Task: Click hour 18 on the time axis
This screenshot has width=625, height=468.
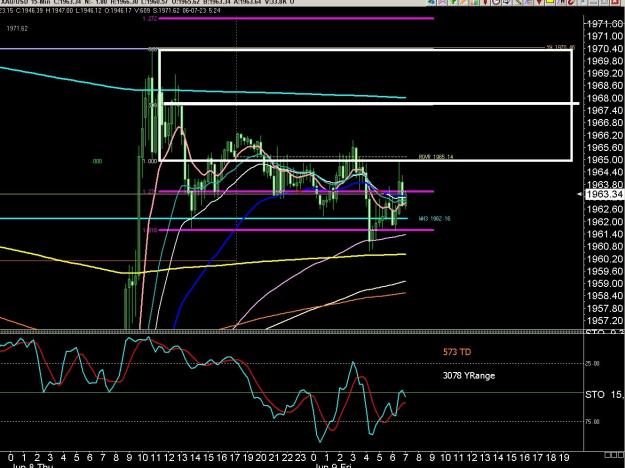Action: (x=551, y=457)
